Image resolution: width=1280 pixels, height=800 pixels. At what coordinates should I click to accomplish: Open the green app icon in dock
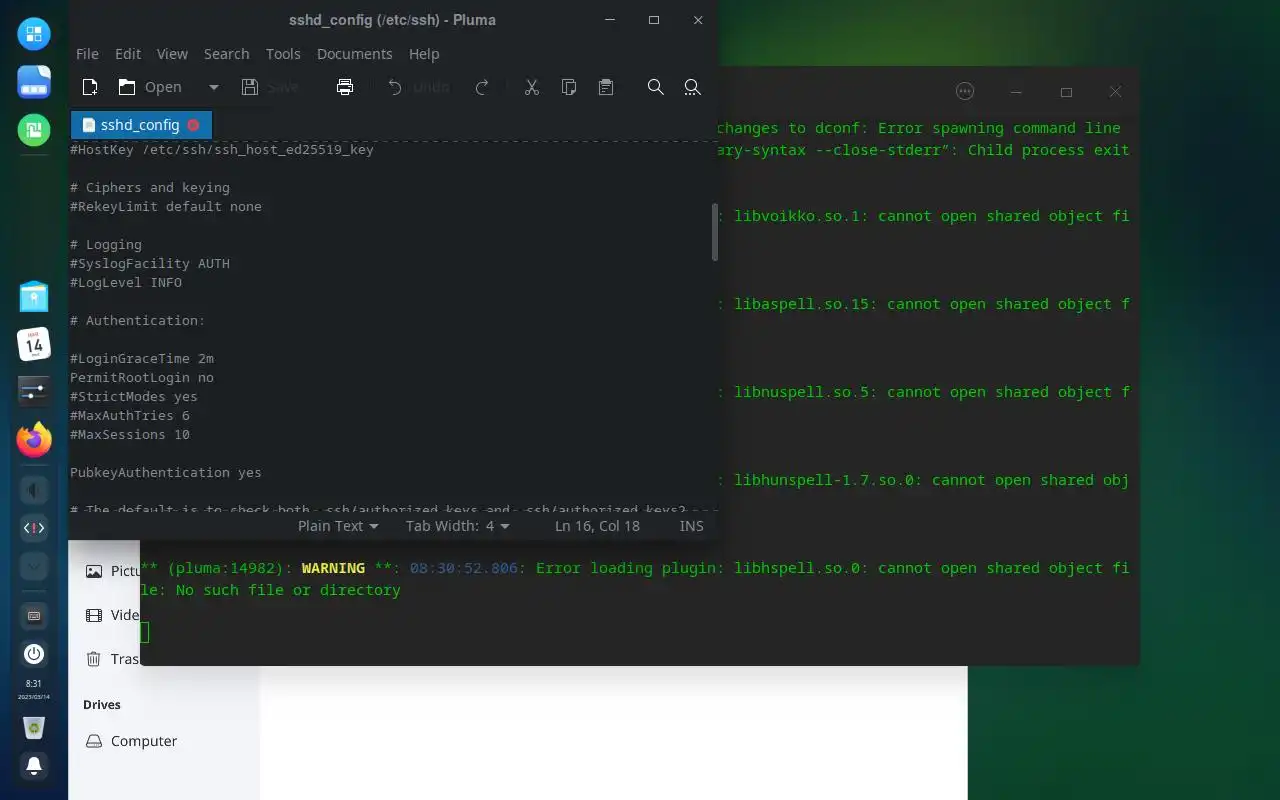tap(34, 130)
